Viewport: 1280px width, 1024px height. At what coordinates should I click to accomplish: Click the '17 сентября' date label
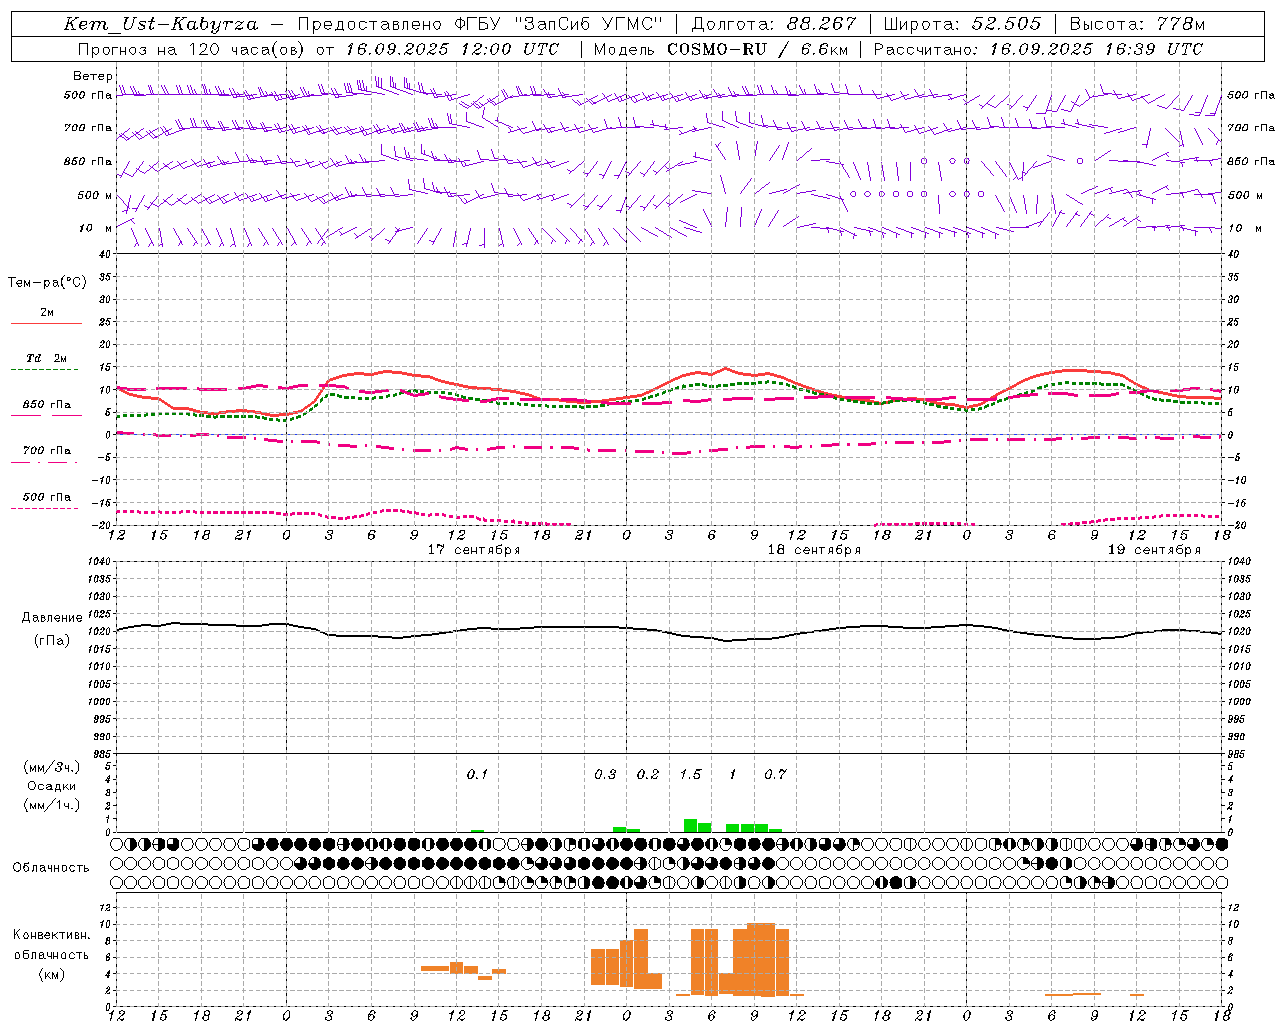[474, 550]
